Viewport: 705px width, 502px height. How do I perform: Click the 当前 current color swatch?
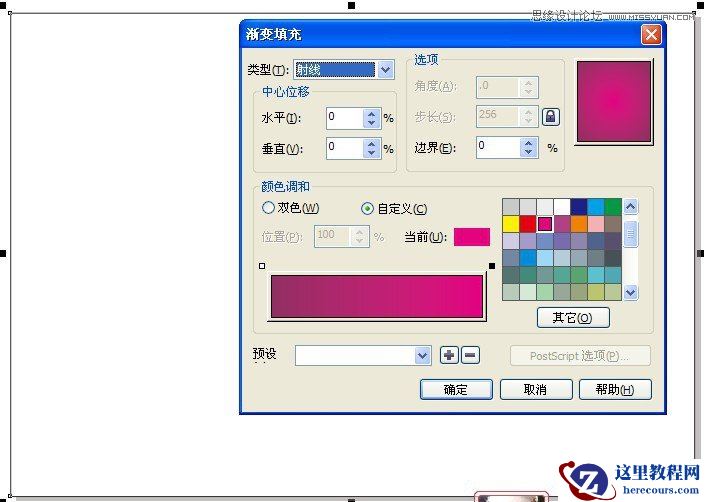tap(472, 237)
